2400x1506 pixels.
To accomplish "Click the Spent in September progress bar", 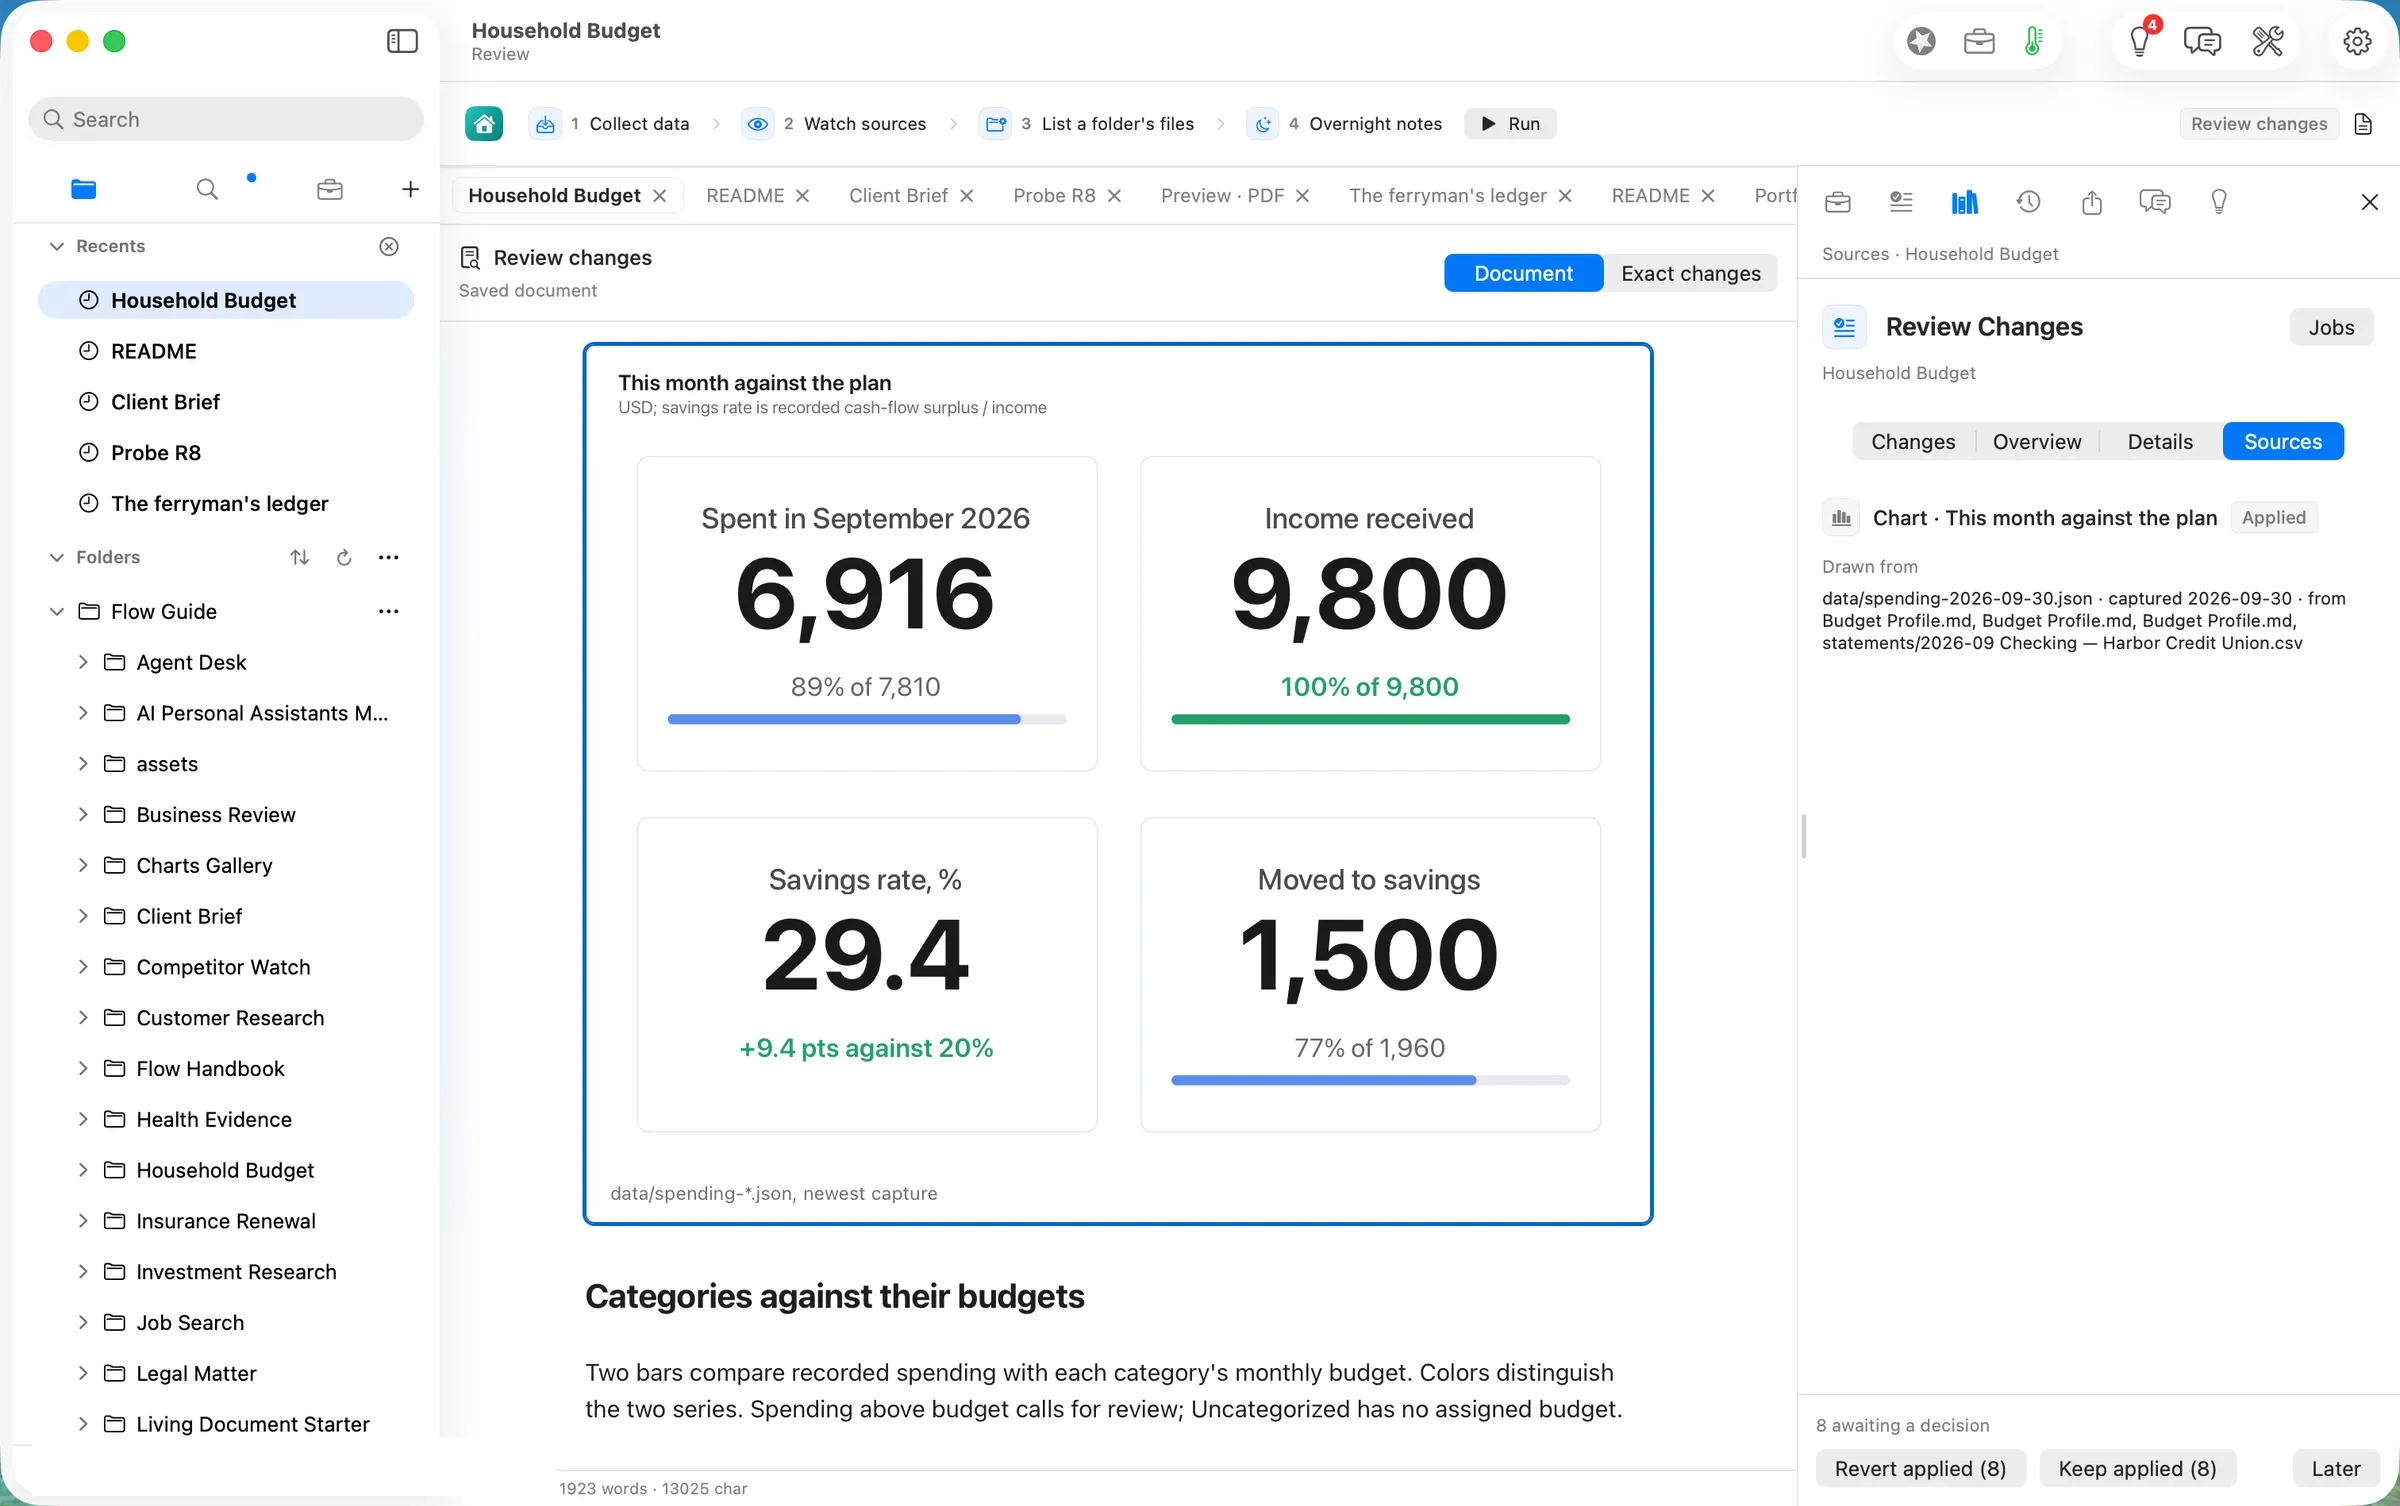I will (x=867, y=719).
